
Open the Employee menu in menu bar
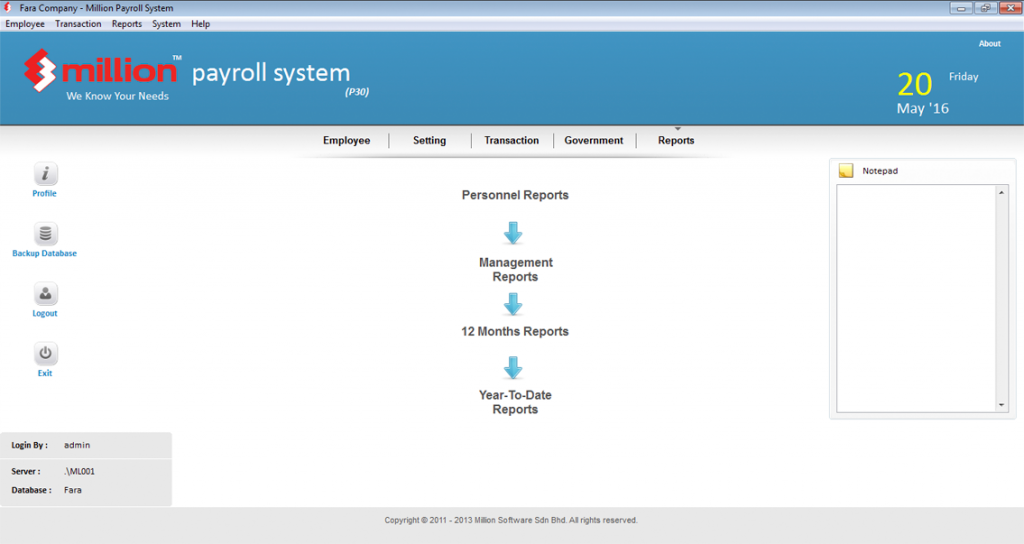pos(25,24)
